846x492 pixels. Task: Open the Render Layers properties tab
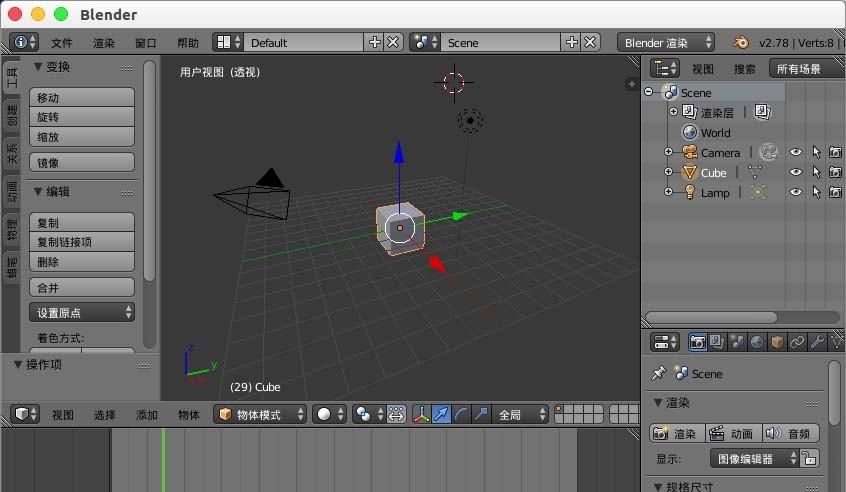[x=717, y=342]
